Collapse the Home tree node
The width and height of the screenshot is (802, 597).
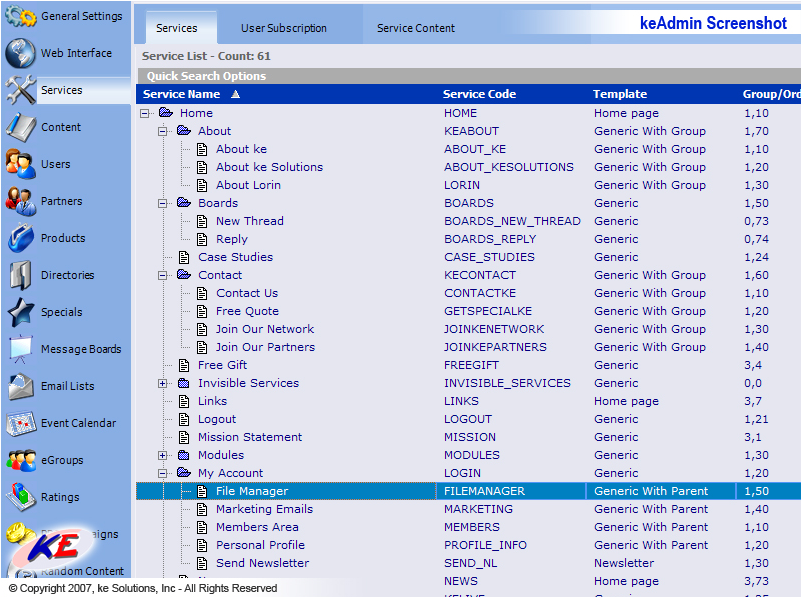pyautogui.click(x=145, y=113)
